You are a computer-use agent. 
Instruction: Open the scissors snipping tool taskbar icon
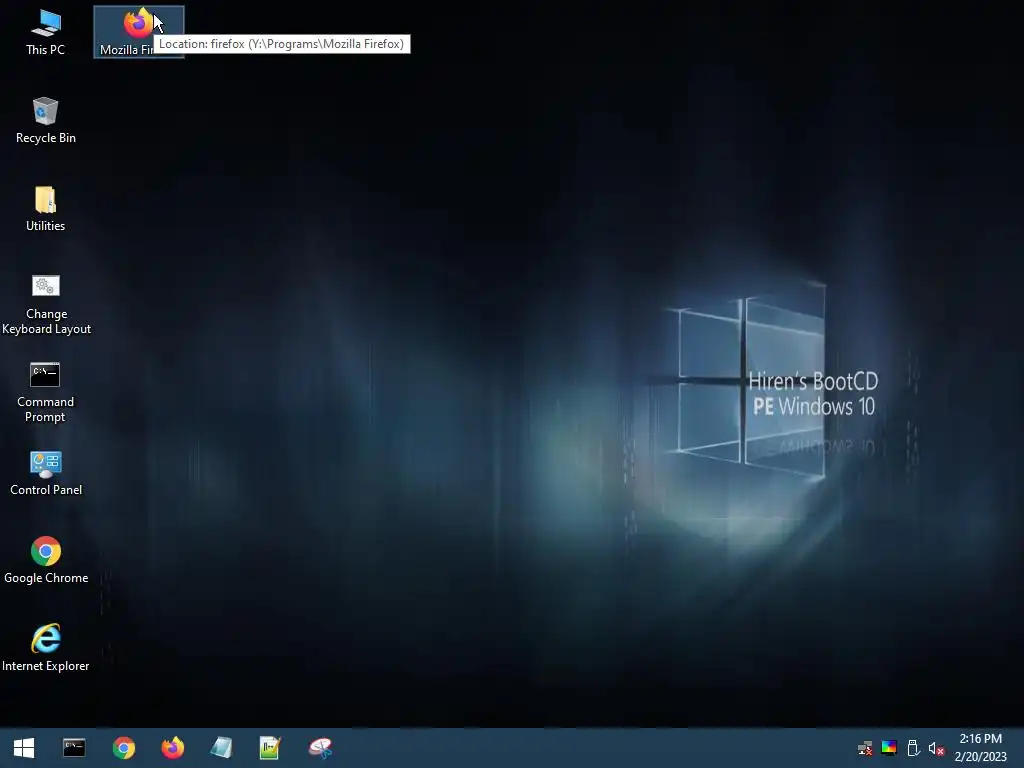[x=320, y=748]
